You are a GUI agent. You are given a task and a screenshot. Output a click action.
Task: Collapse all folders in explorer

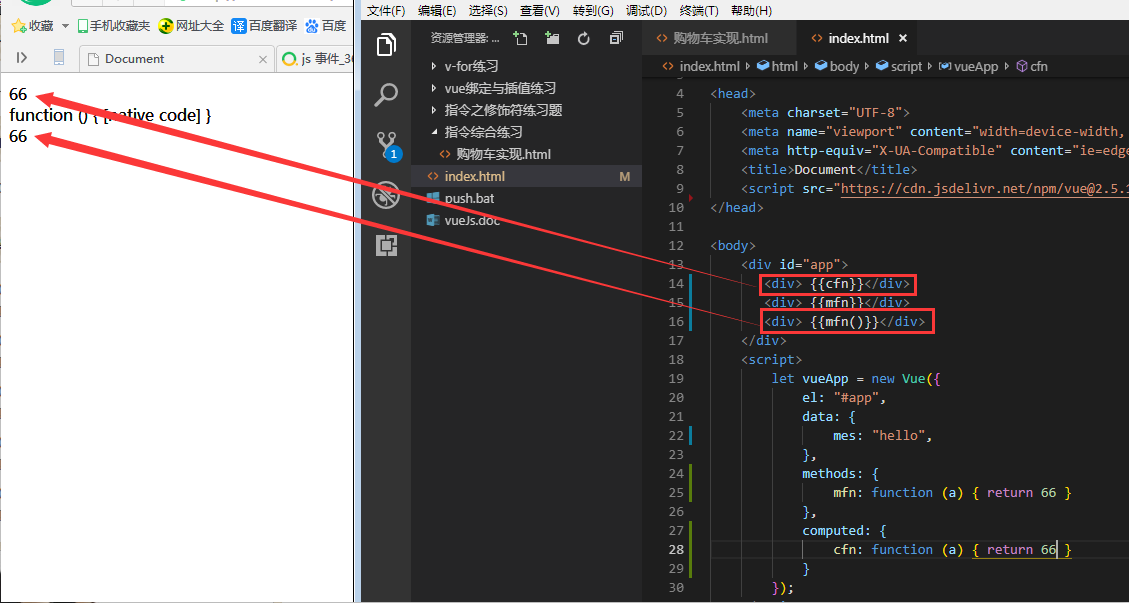pos(616,38)
